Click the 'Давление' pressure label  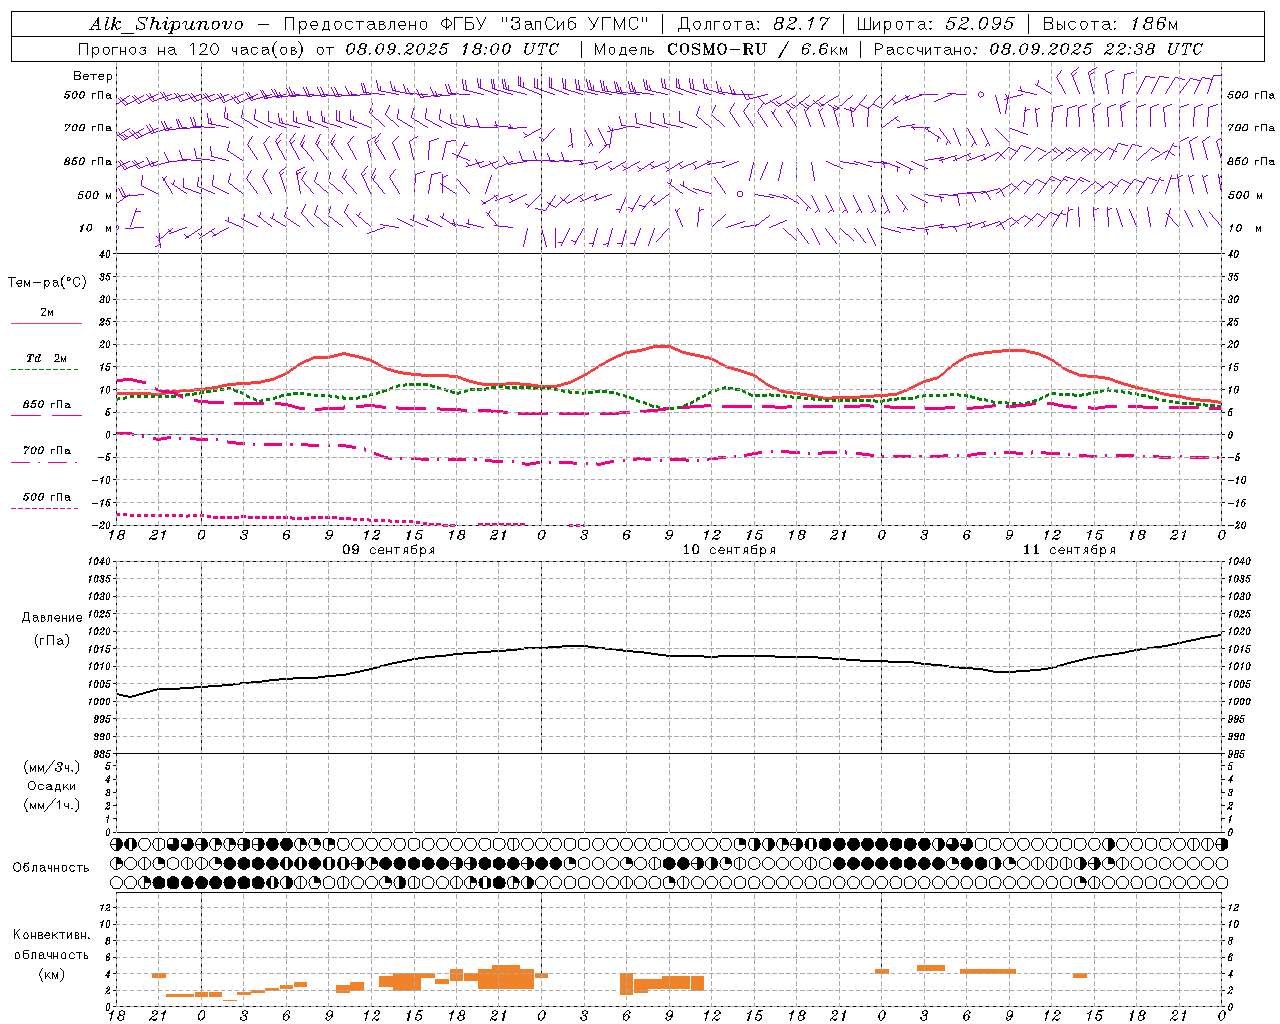click(x=52, y=618)
